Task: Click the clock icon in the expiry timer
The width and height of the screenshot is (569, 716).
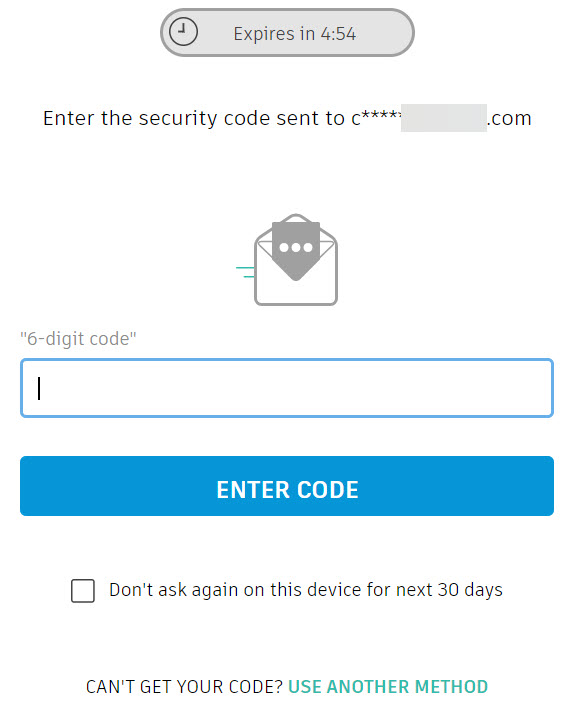Action: click(x=183, y=32)
